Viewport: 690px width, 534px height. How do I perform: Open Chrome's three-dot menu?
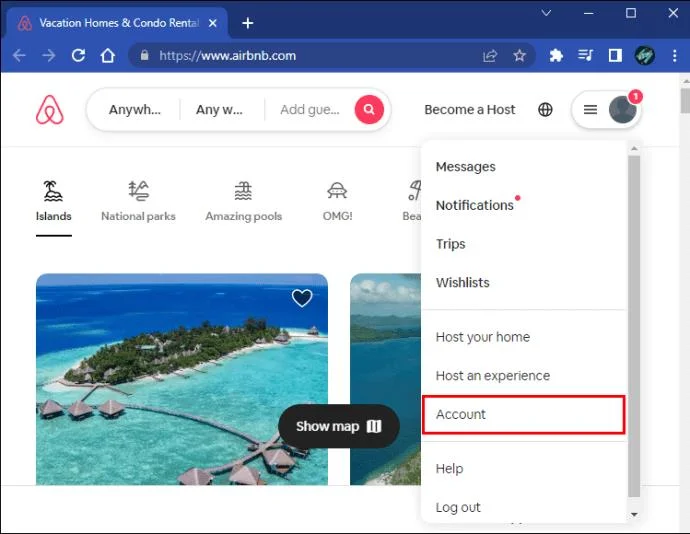[x=675, y=55]
